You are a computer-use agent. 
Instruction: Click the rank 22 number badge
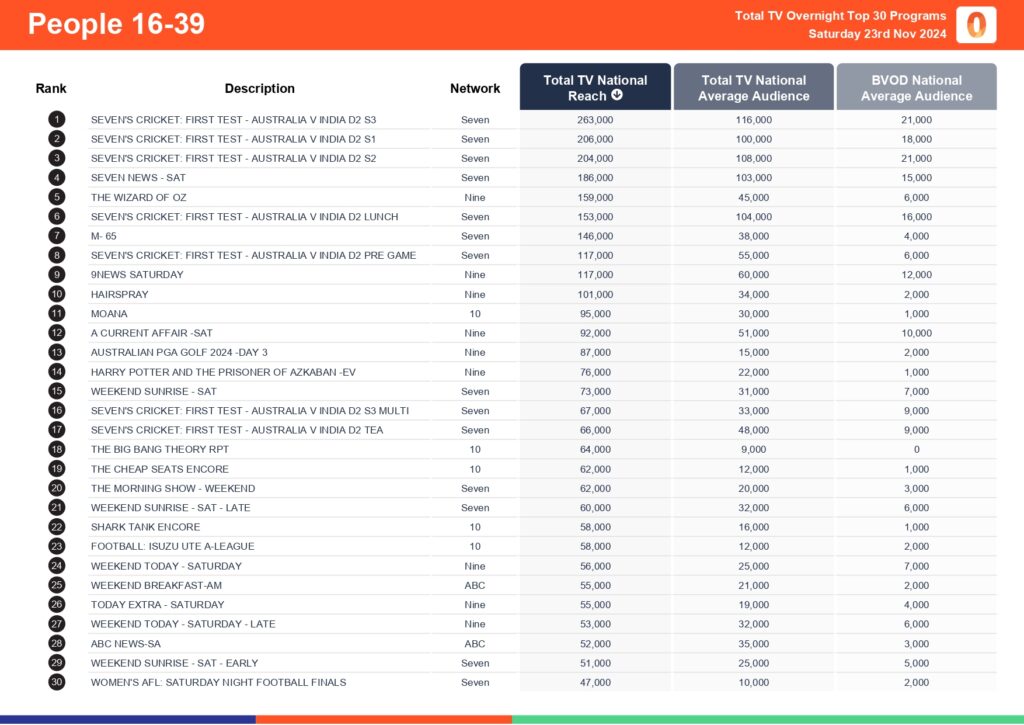[x=57, y=527]
